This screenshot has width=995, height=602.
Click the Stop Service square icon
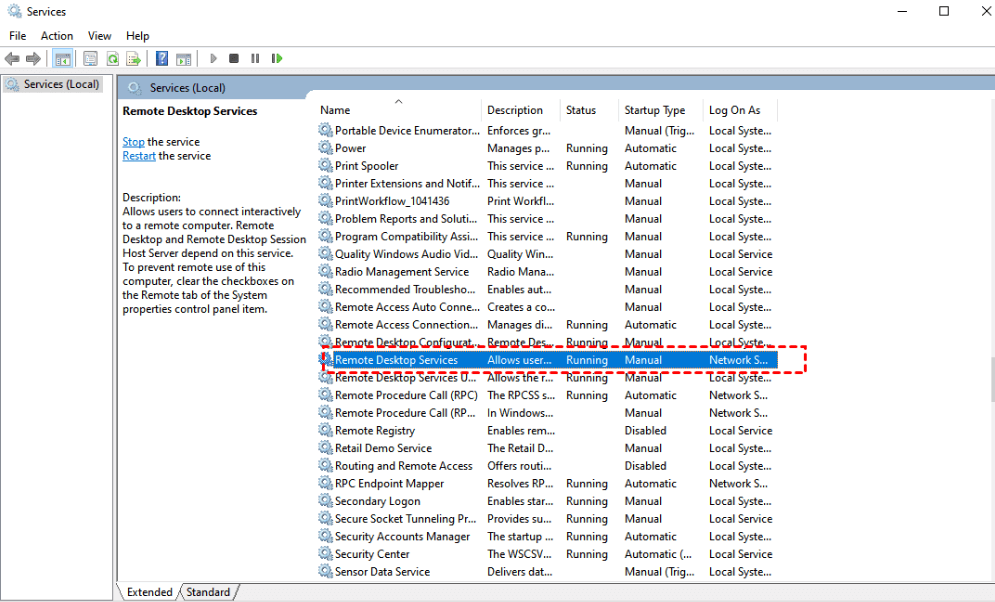[x=234, y=58]
